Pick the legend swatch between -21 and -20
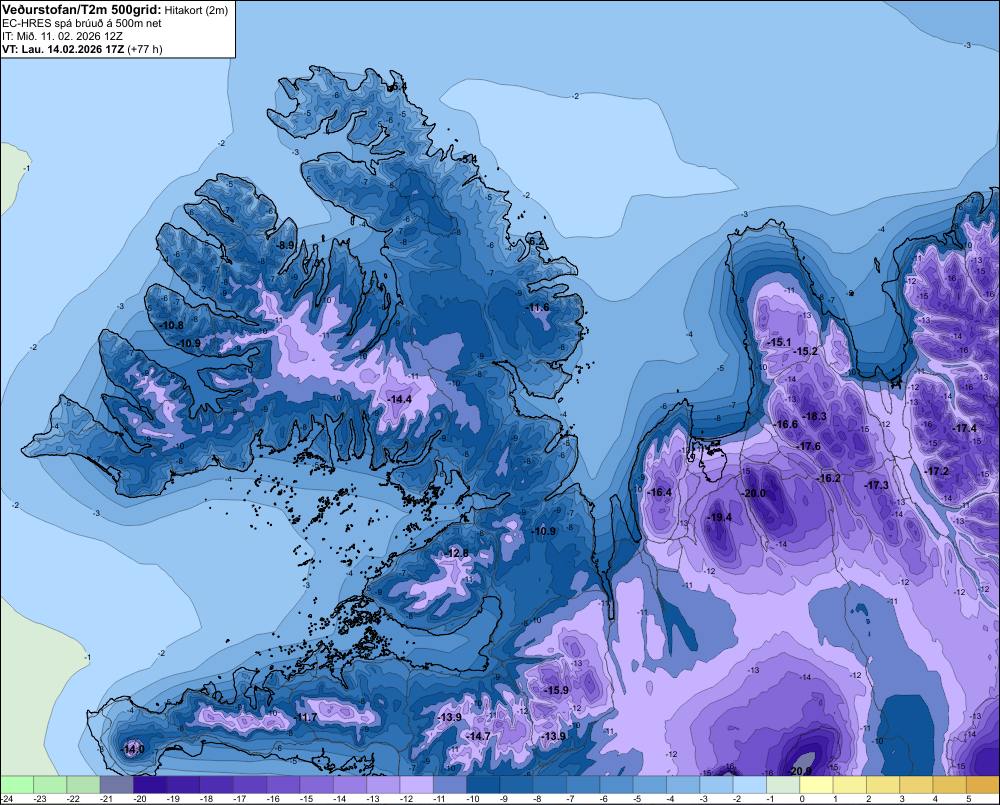The image size is (1000, 805). (117, 784)
